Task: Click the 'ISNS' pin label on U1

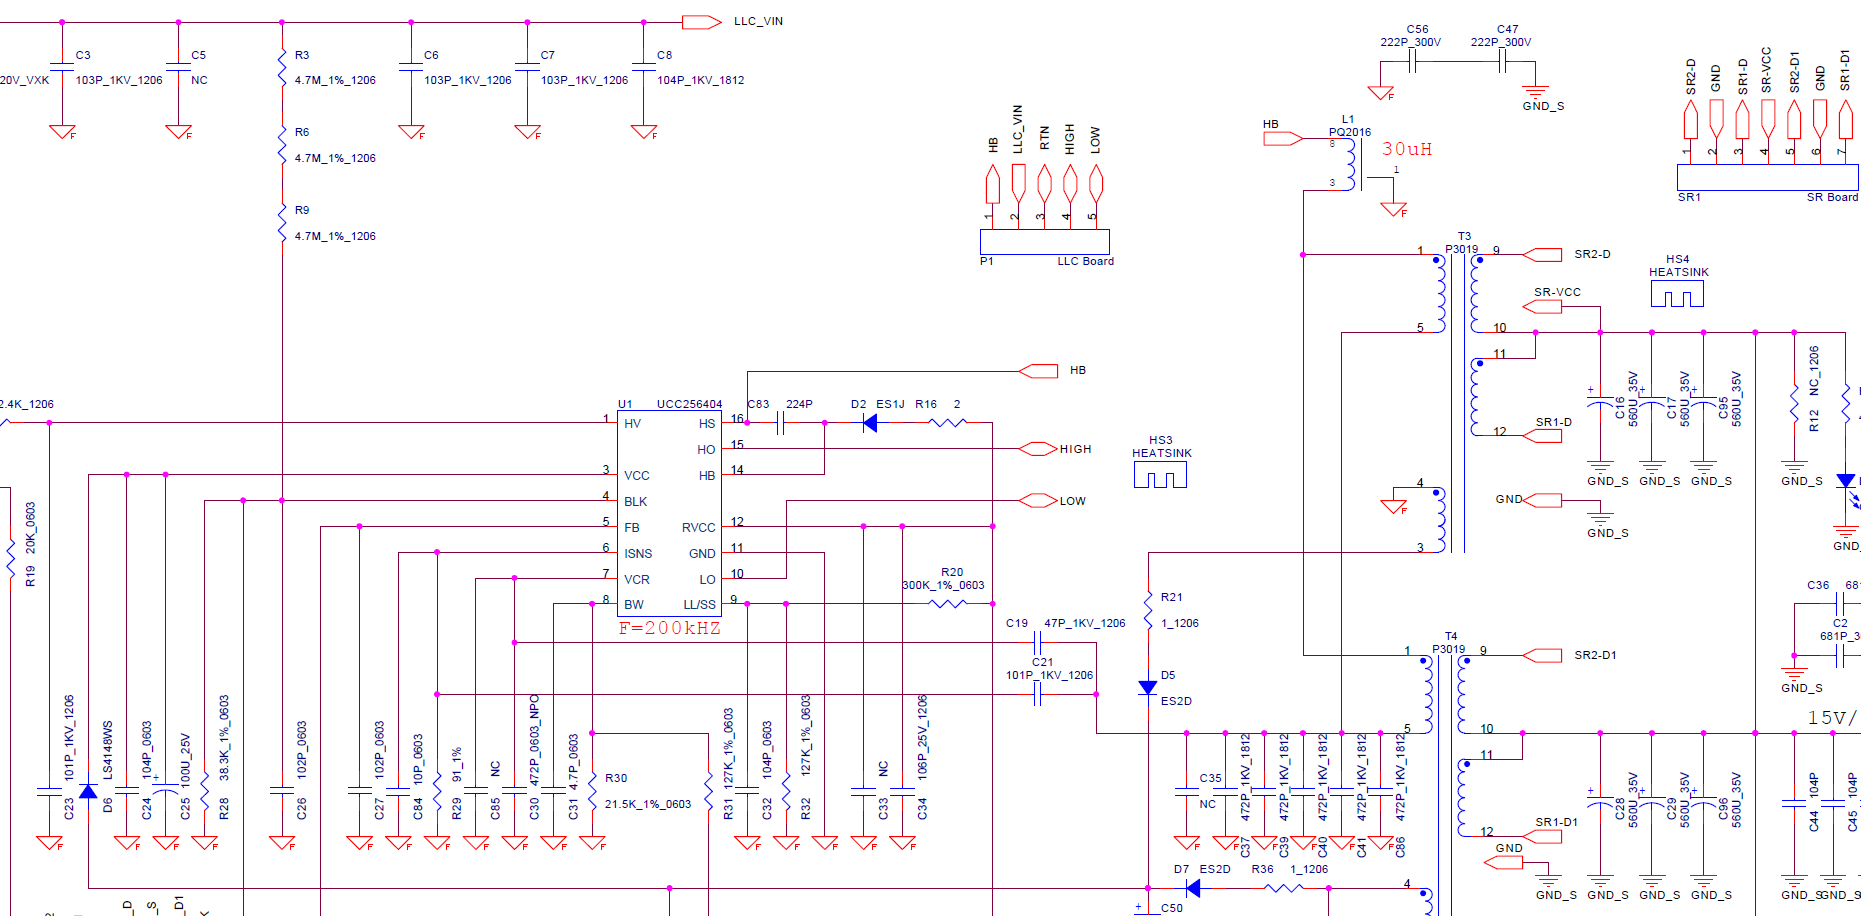Action: coord(638,553)
